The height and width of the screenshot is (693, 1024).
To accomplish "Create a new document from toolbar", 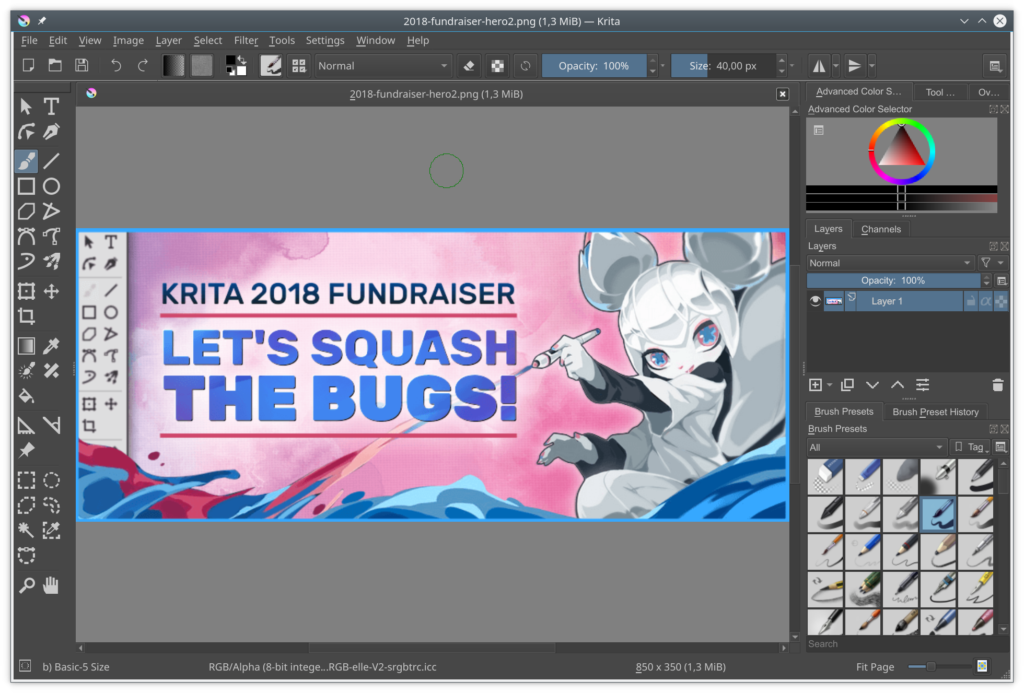I will coord(28,65).
